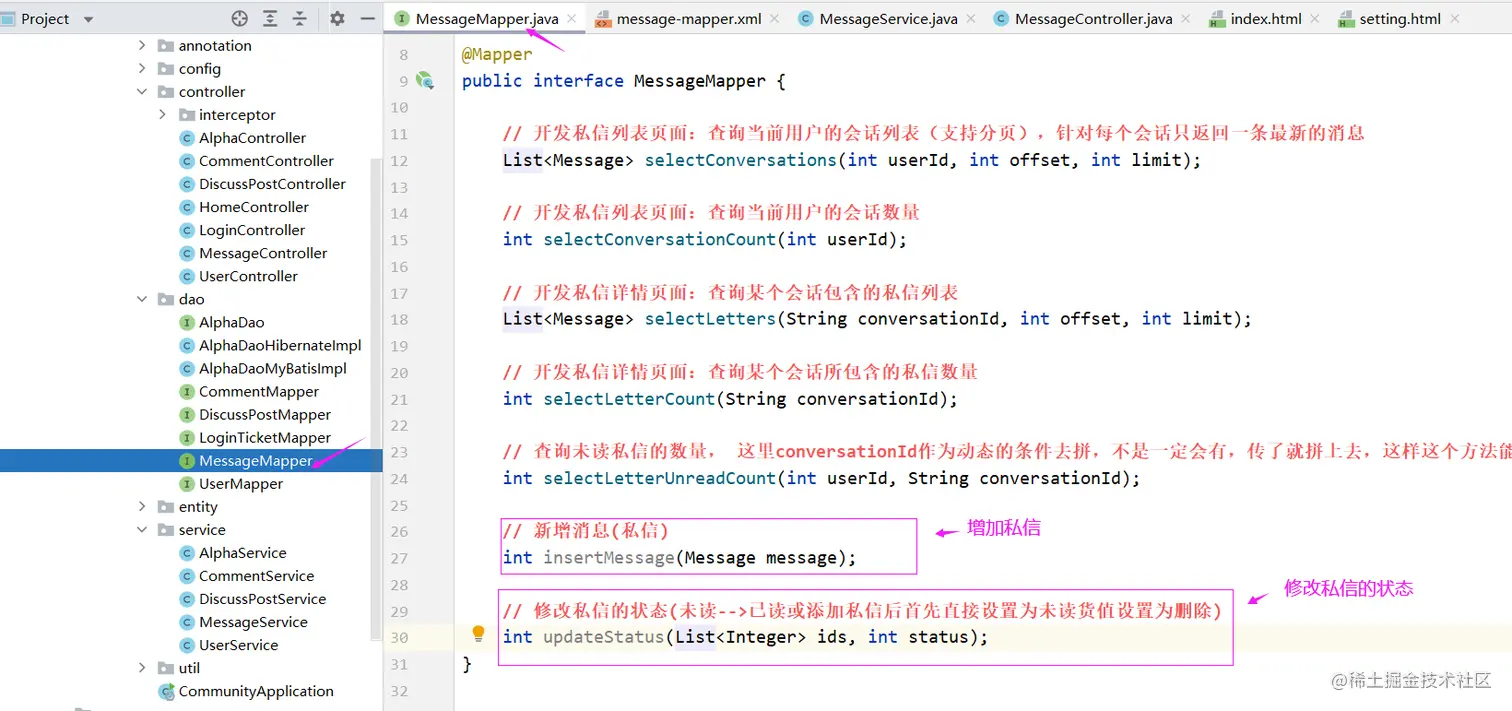Click line number 30 in gutter

pyautogui.click(x=399, y=638)
